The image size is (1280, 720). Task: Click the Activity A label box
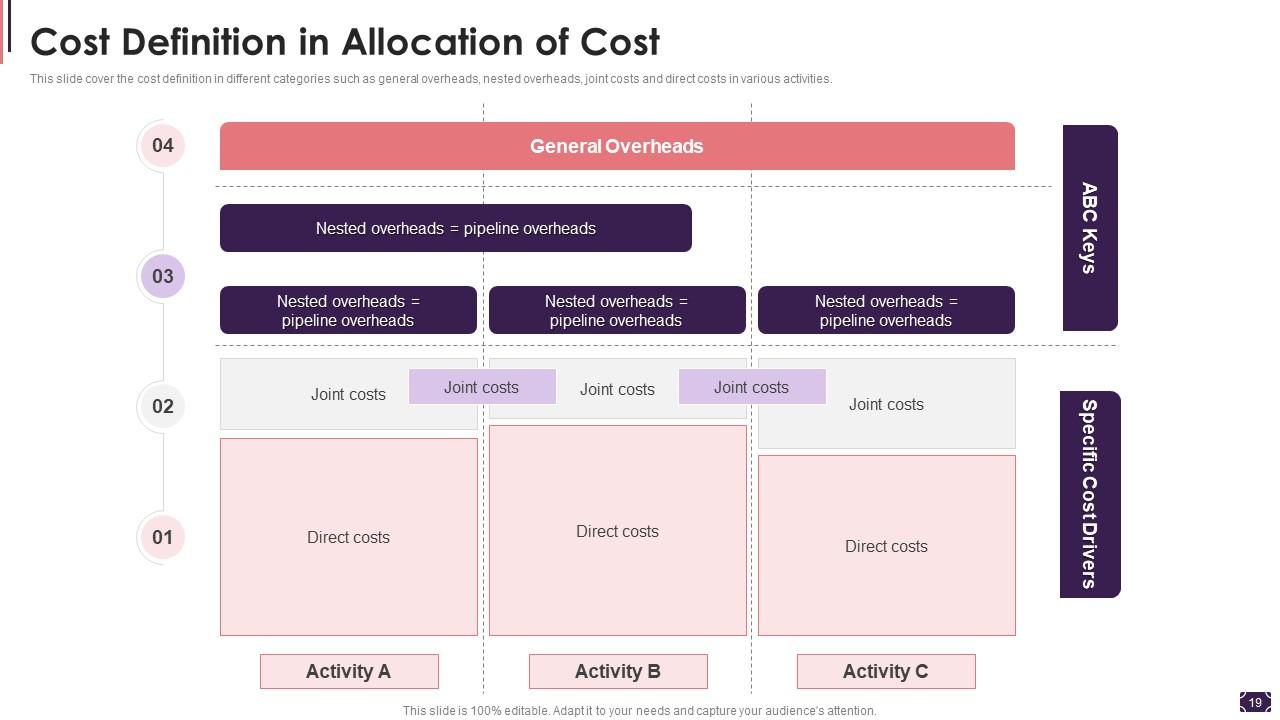coord(349,671)
